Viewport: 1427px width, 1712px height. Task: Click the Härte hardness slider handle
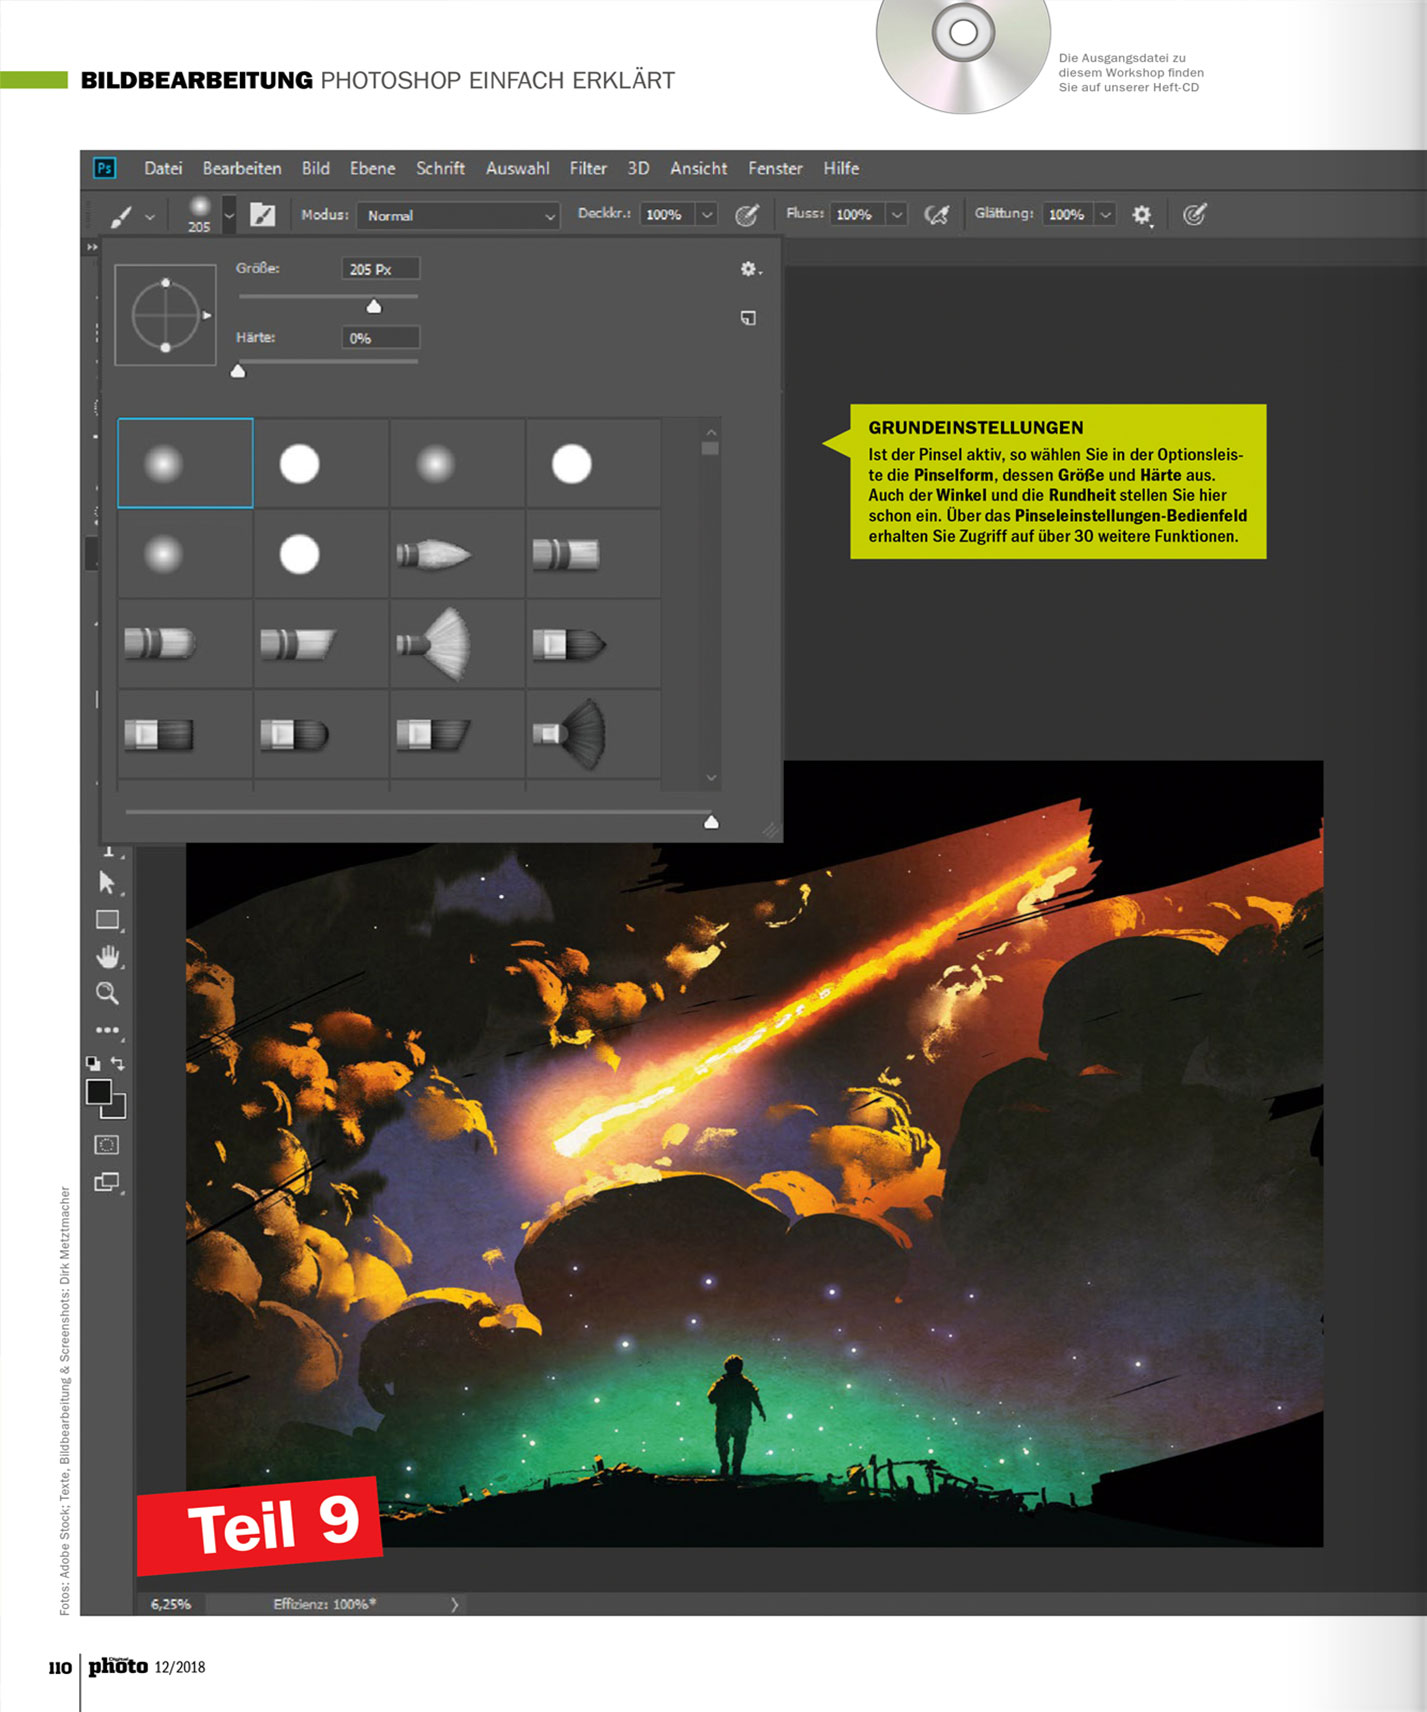tap(238, 371)
